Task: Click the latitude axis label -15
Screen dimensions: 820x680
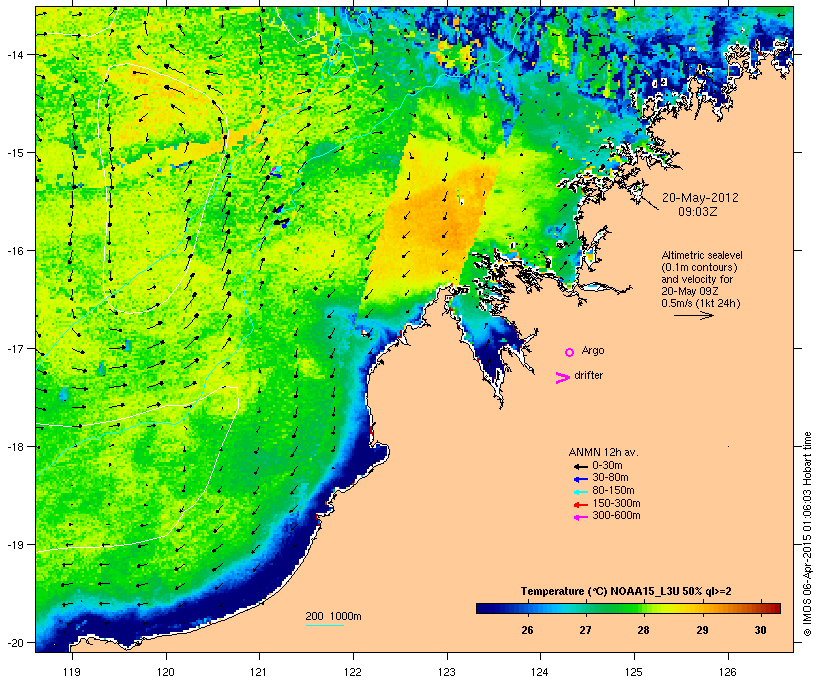Action: [x=15, y=153]
